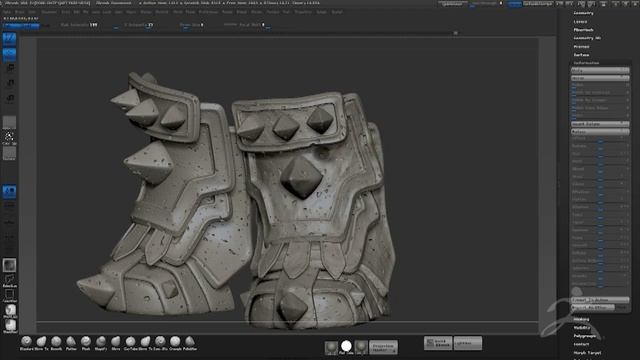Click the Edit mode icon on left shelf
Image resolution: width=640 pixels, height=360 pixels.
point(9,39)
